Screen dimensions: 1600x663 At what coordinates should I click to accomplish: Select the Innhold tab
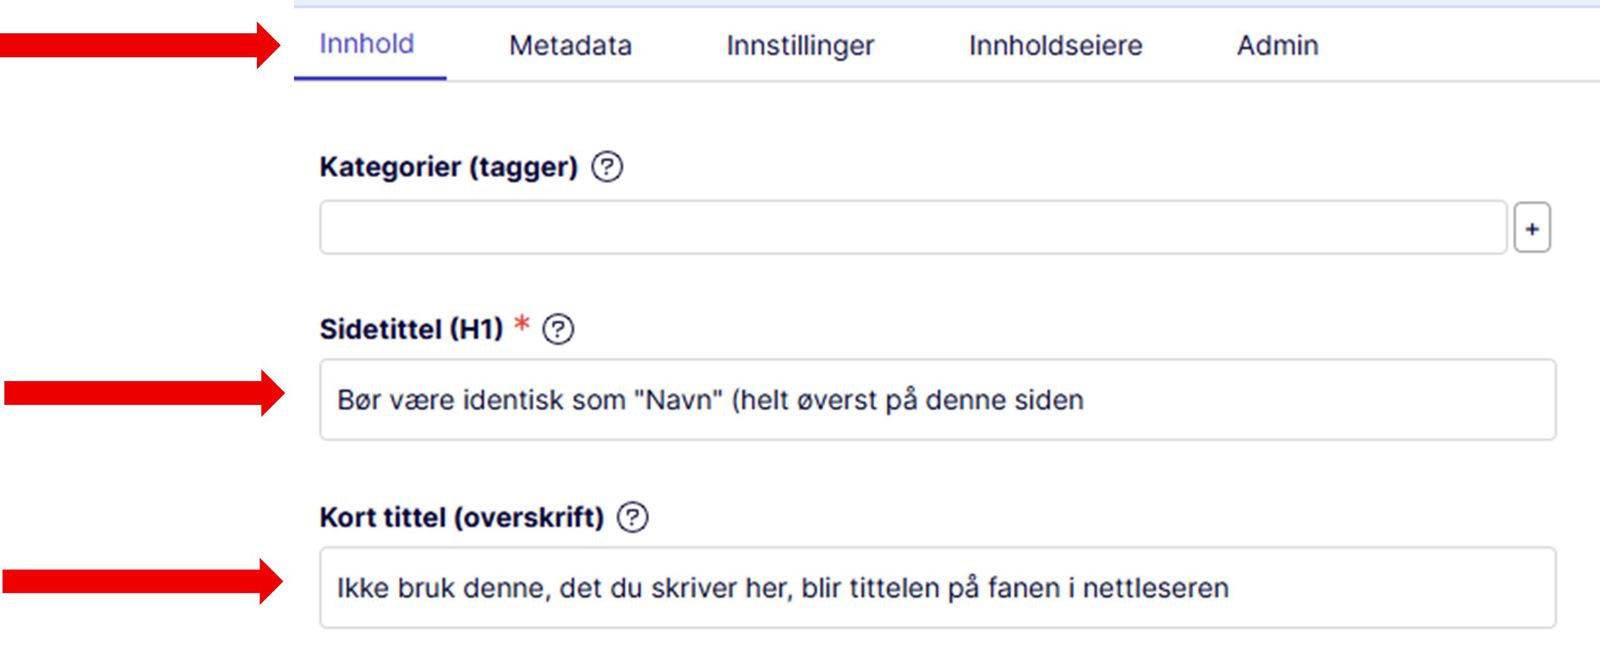point(366,44)
